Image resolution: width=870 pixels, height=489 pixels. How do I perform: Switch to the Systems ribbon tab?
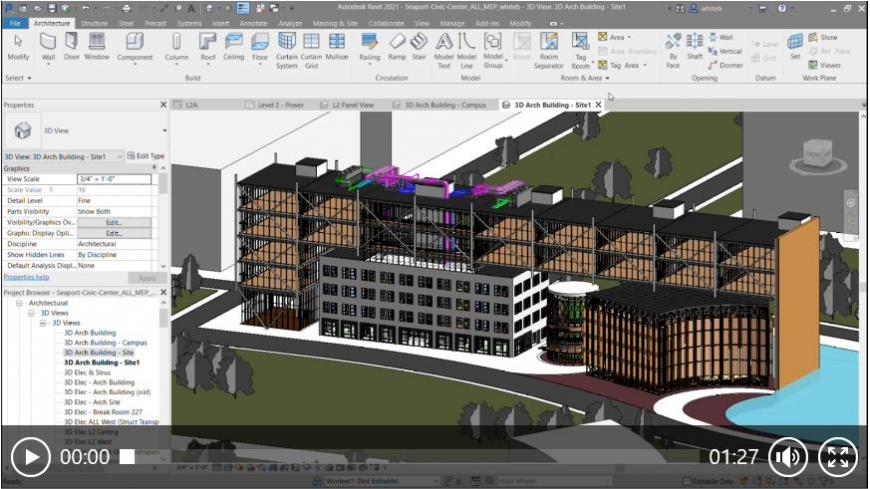coord(189,23)
